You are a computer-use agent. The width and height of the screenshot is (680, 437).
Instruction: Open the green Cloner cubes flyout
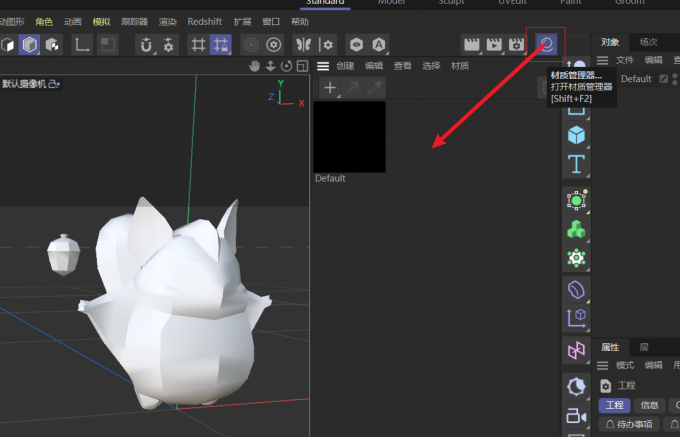(x=576, y=229)
